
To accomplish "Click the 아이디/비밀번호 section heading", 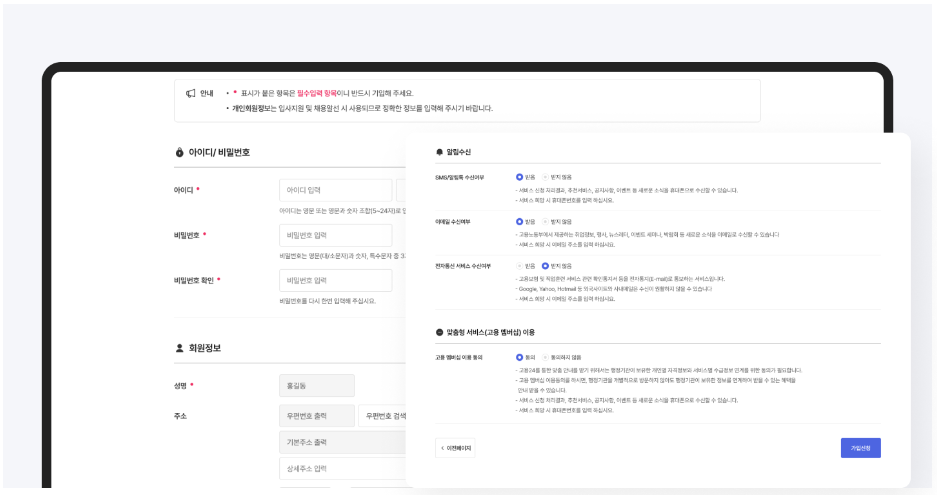I will tap(219, 152).
